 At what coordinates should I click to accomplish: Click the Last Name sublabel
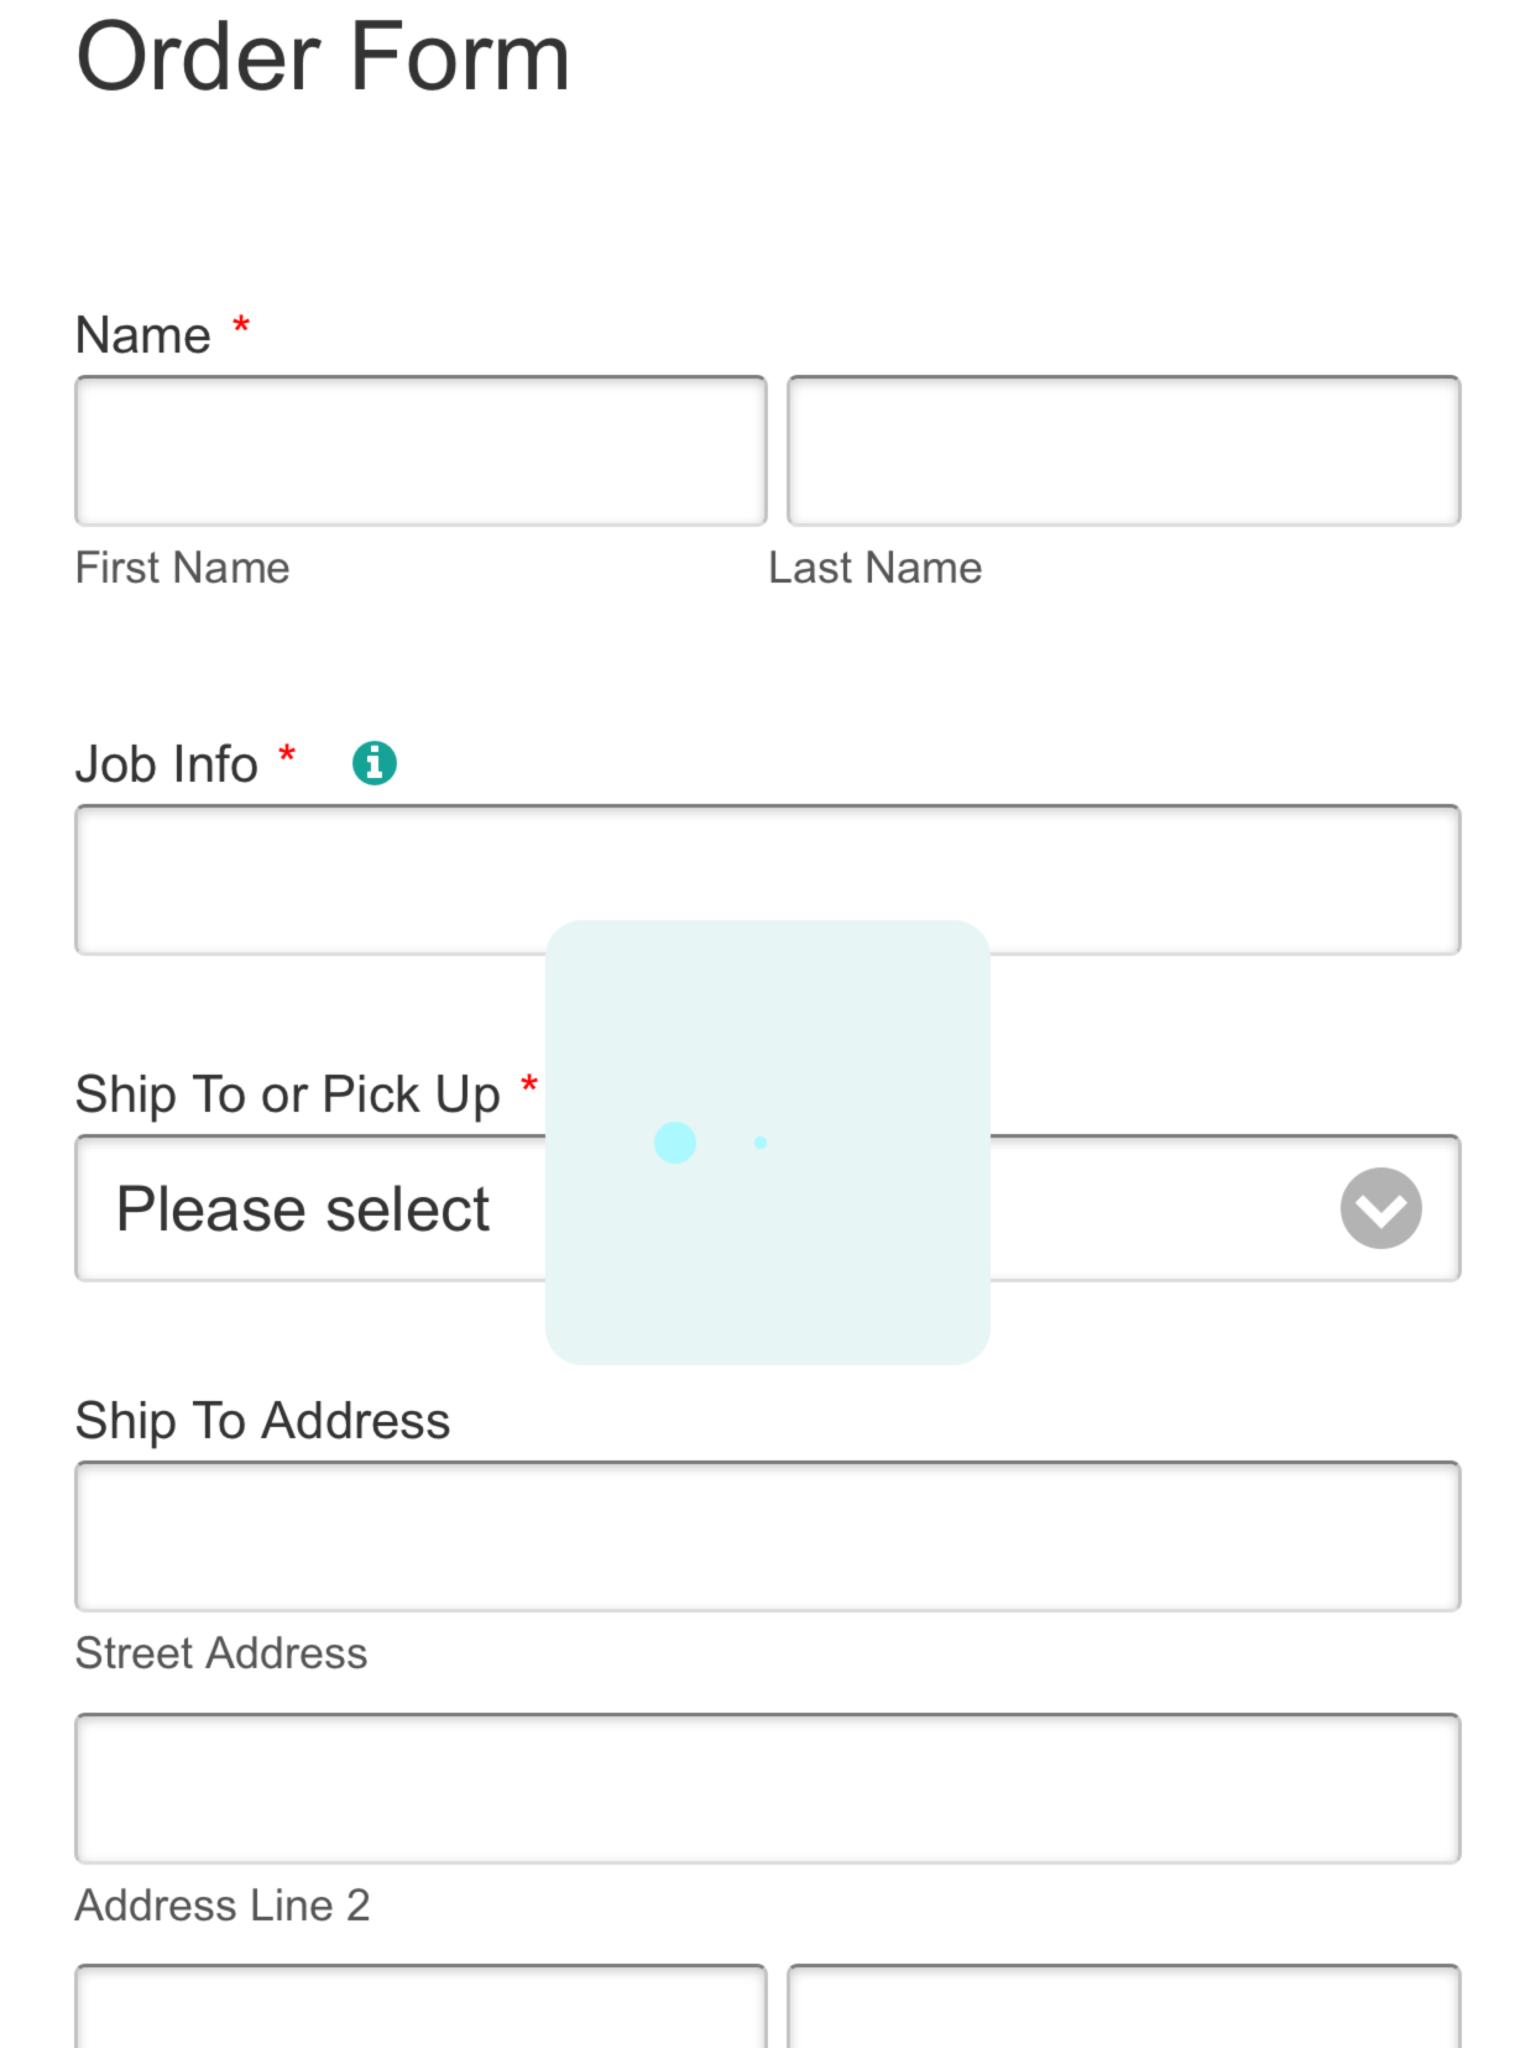pyautogui.click(x=875, y=568)
